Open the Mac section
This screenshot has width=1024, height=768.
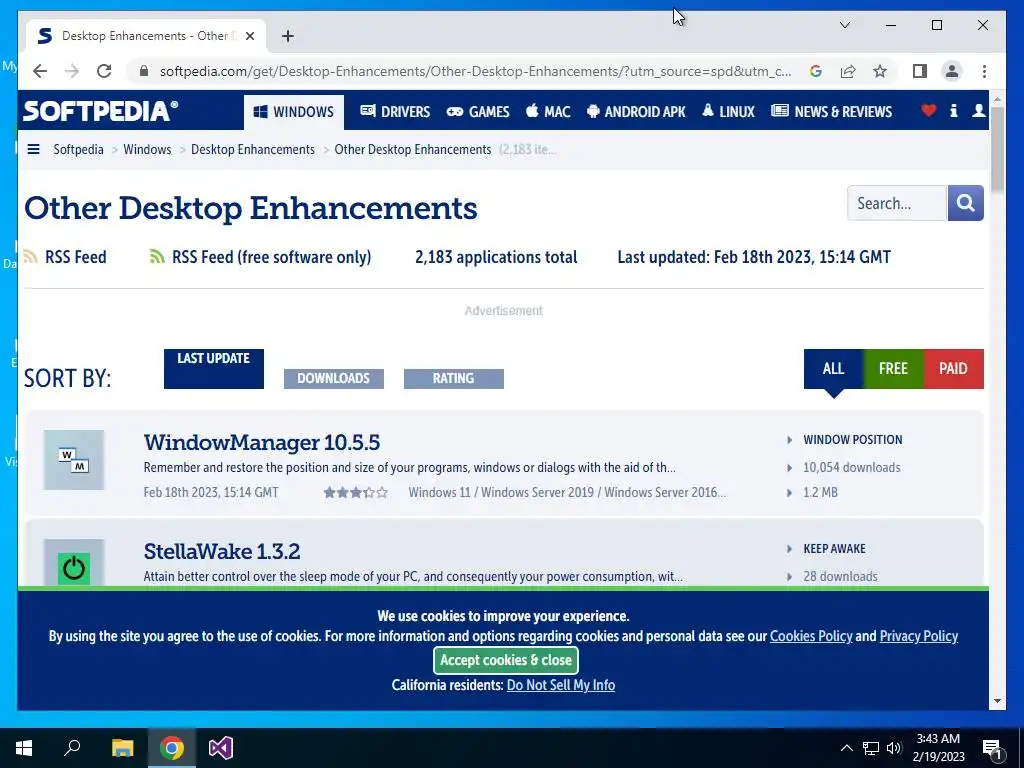(x=548, y=112)
